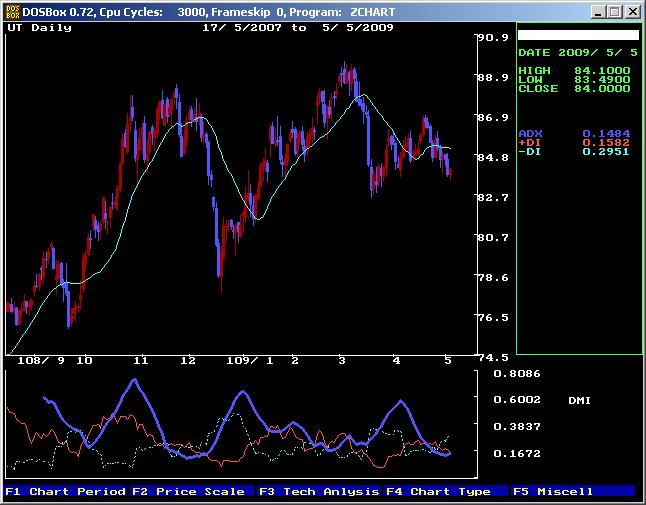Click the DOSBox icon in title bar
The height and width of the screenshot is (505, 646).
point(12,12)
